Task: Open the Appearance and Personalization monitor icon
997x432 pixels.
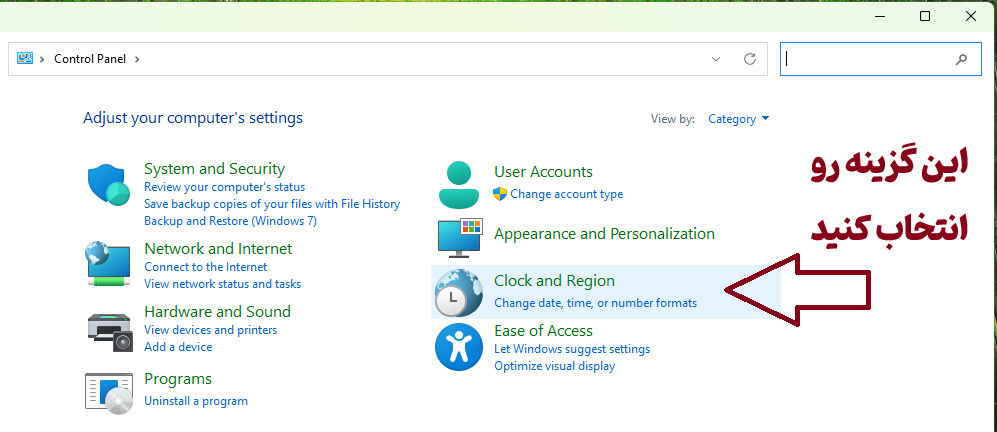Action: point(460,237)
